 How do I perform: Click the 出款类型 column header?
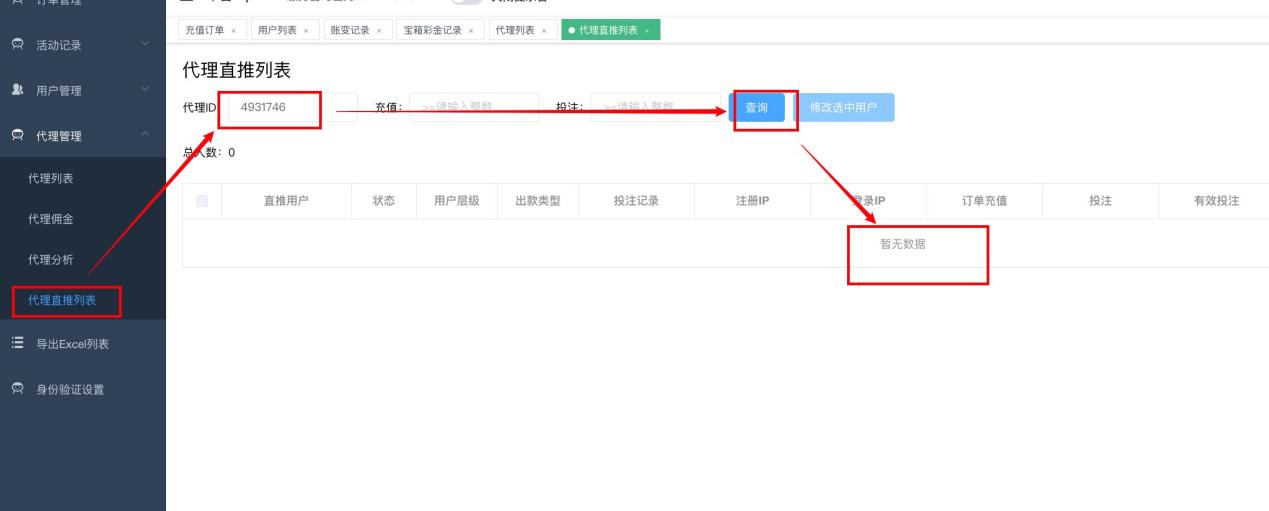[537, 201]
